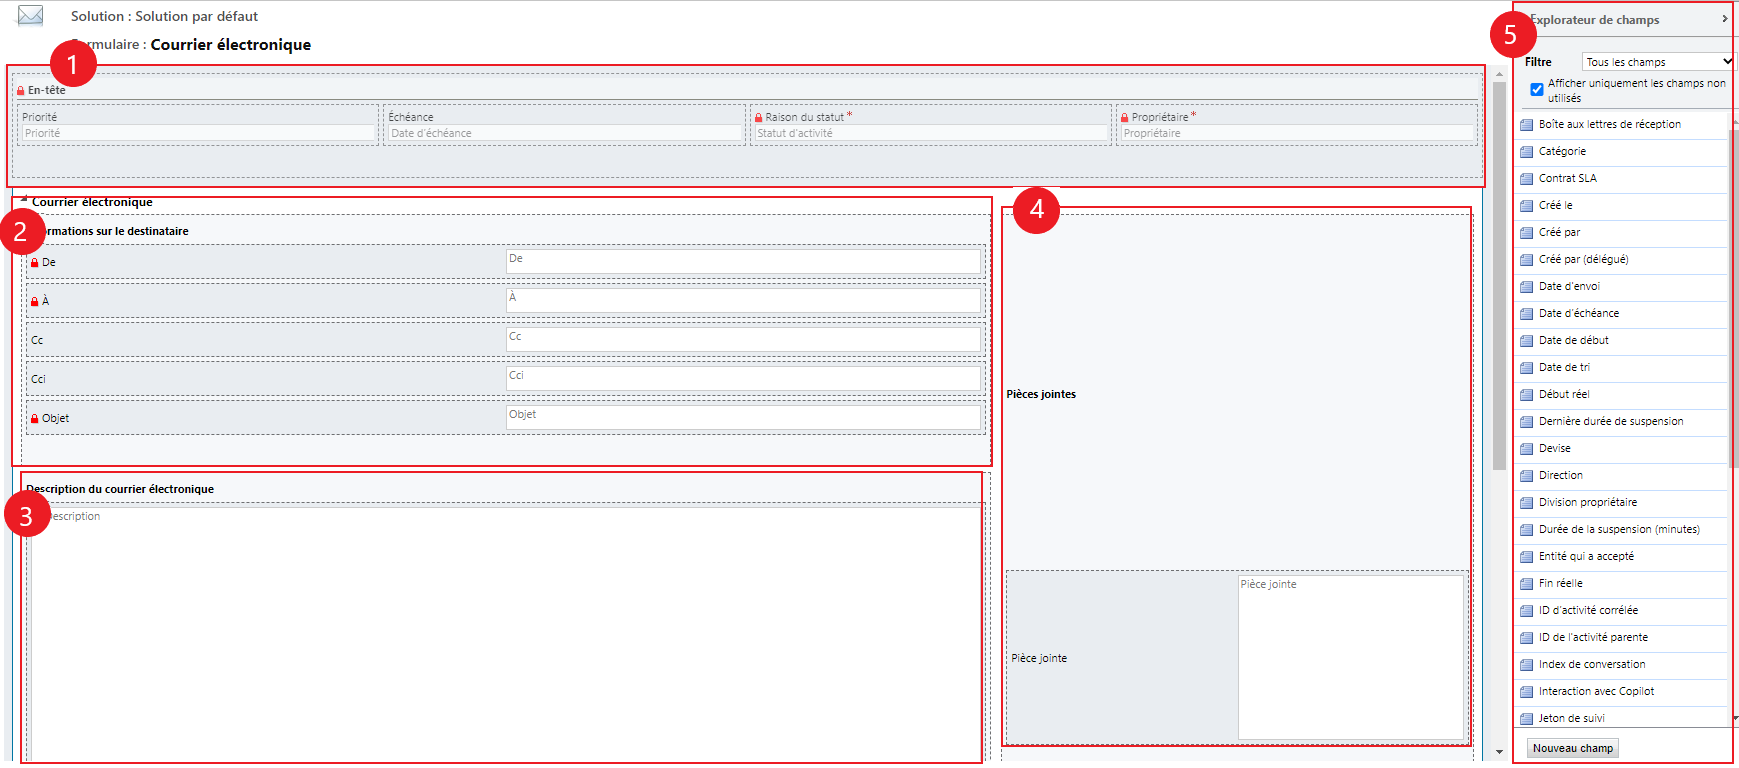Select the De input field
Screen dimensions: 1739x768
(x=743, y=262)
